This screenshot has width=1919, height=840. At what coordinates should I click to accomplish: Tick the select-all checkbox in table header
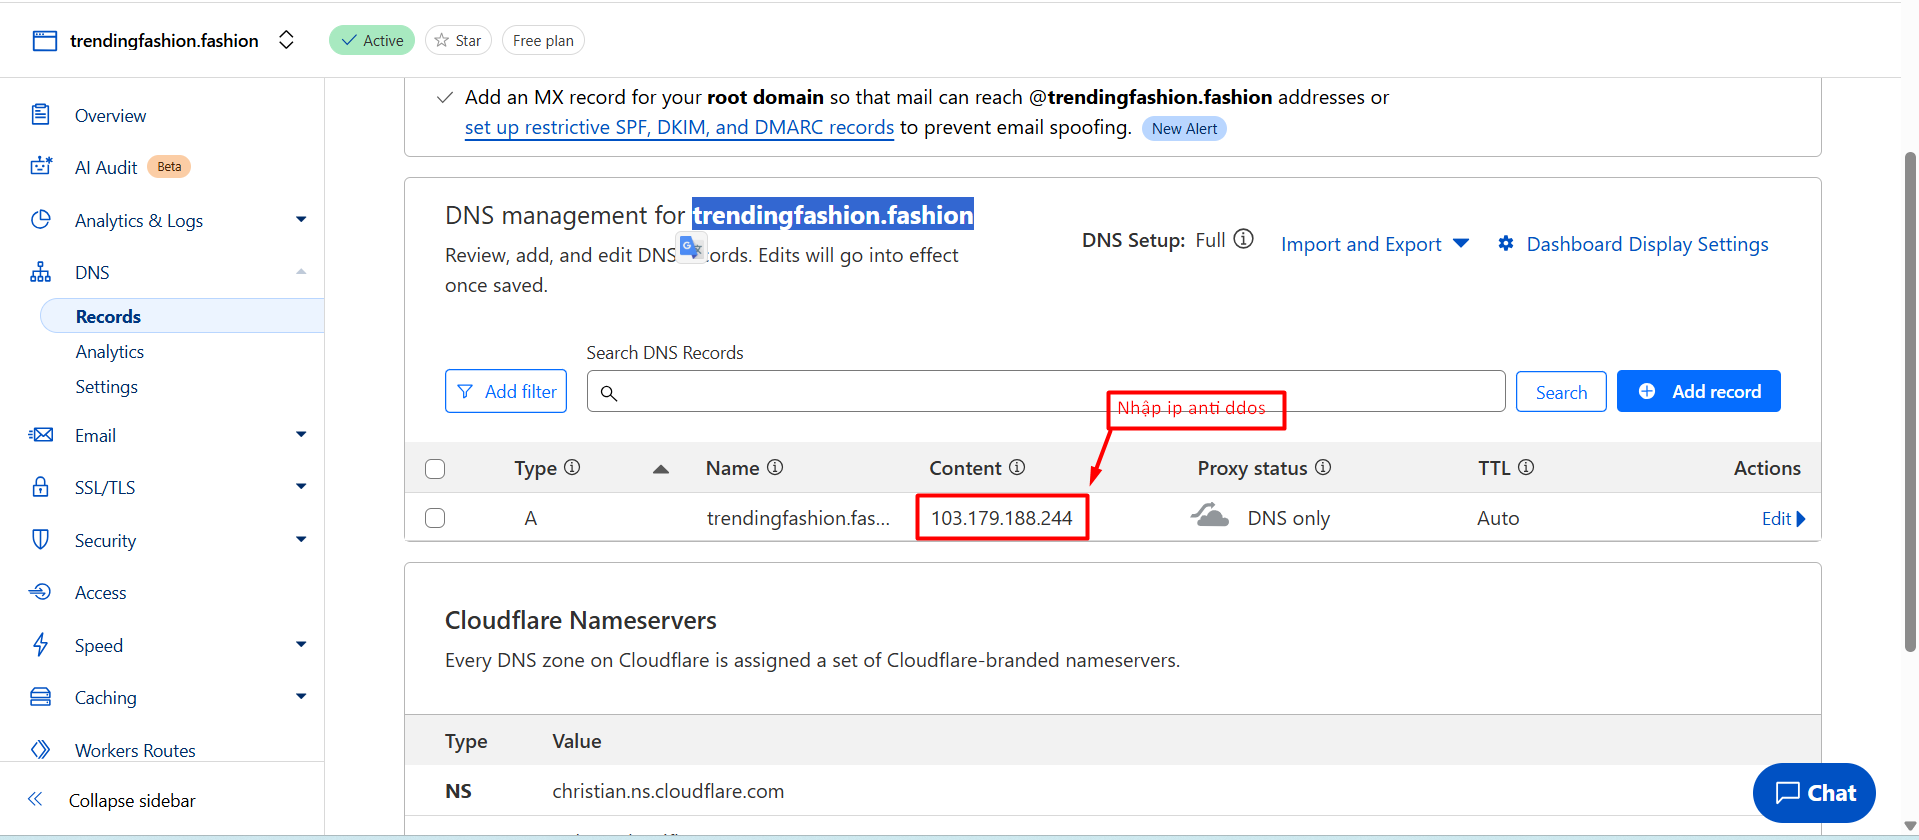435,469
